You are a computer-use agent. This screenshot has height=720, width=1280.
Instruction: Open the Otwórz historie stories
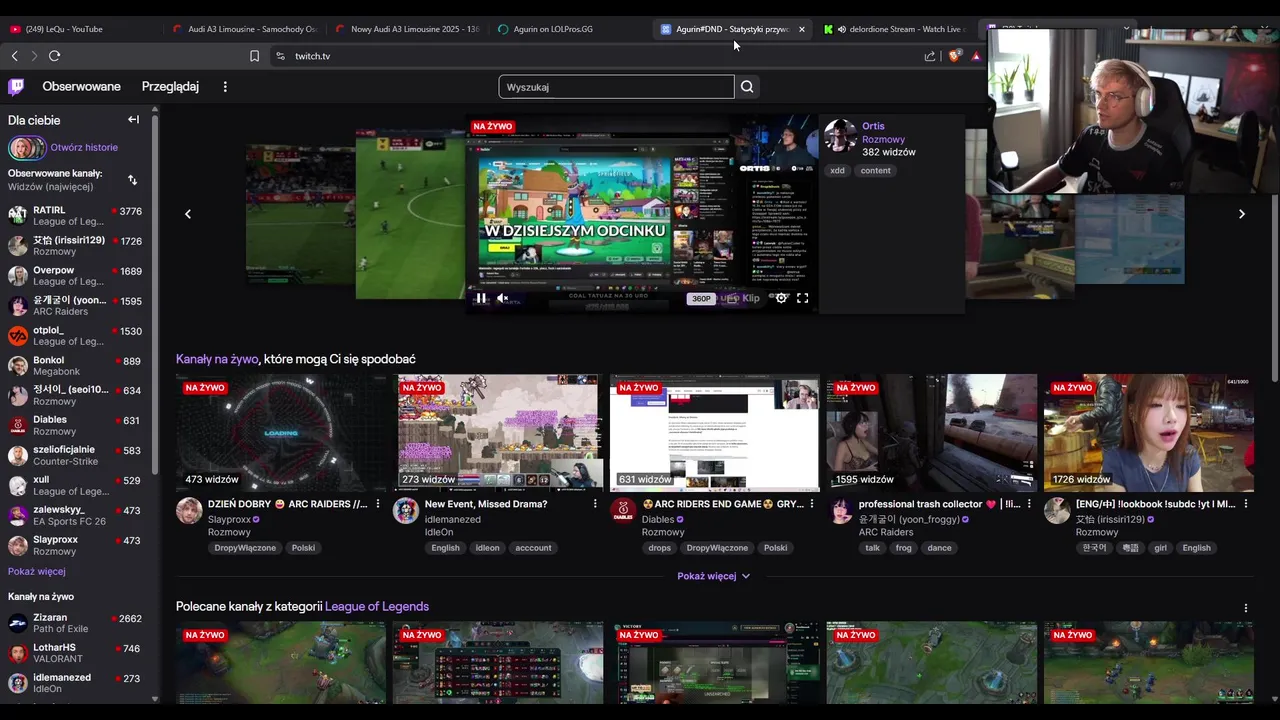point(63,148)
